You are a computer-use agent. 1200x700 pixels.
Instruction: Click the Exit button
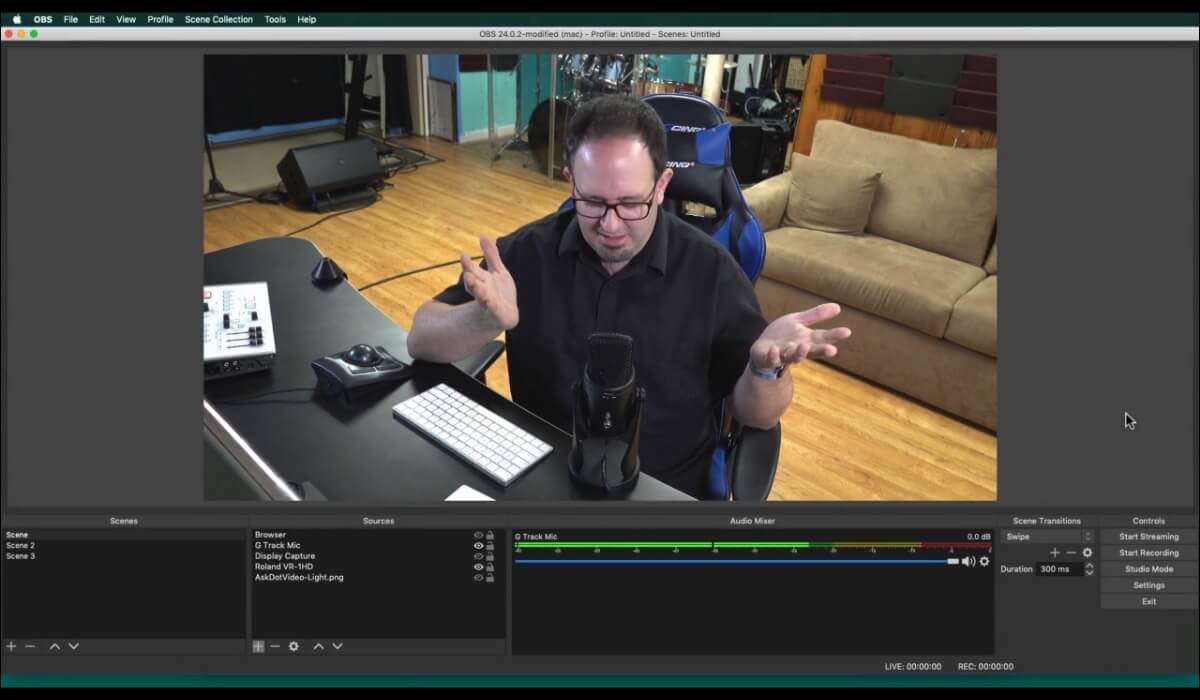(x=1149, y=601)
